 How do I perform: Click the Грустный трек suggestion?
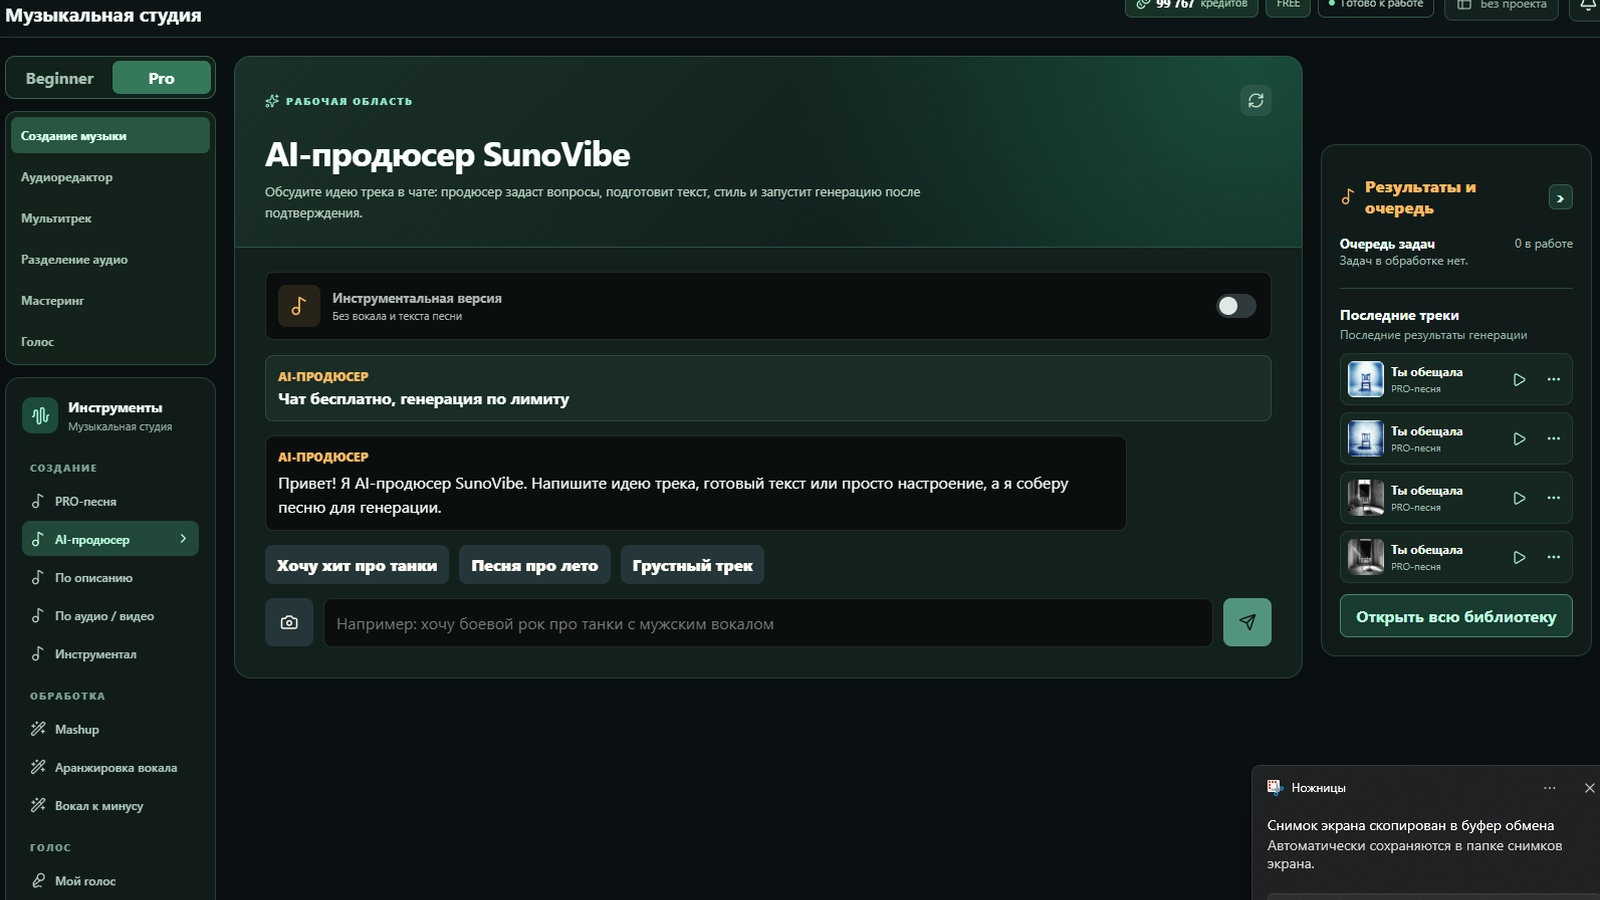tap(692, 566)
